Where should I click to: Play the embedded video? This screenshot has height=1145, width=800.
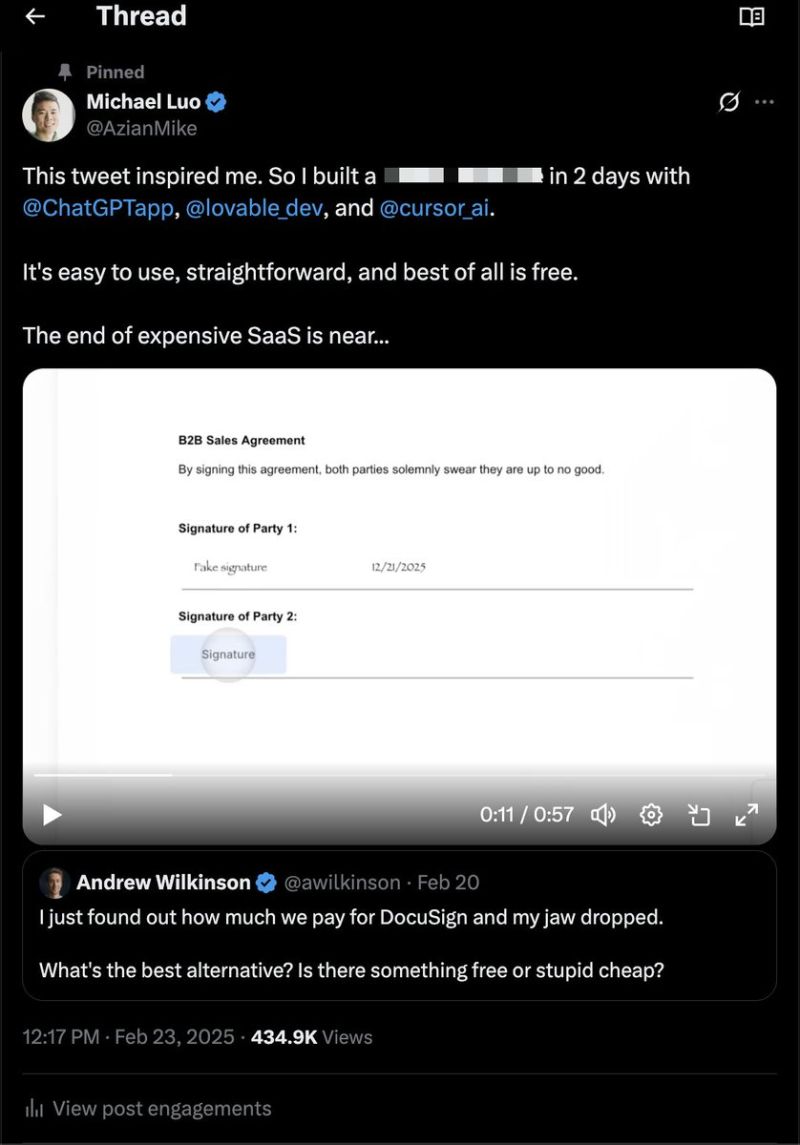coord(52,815)
